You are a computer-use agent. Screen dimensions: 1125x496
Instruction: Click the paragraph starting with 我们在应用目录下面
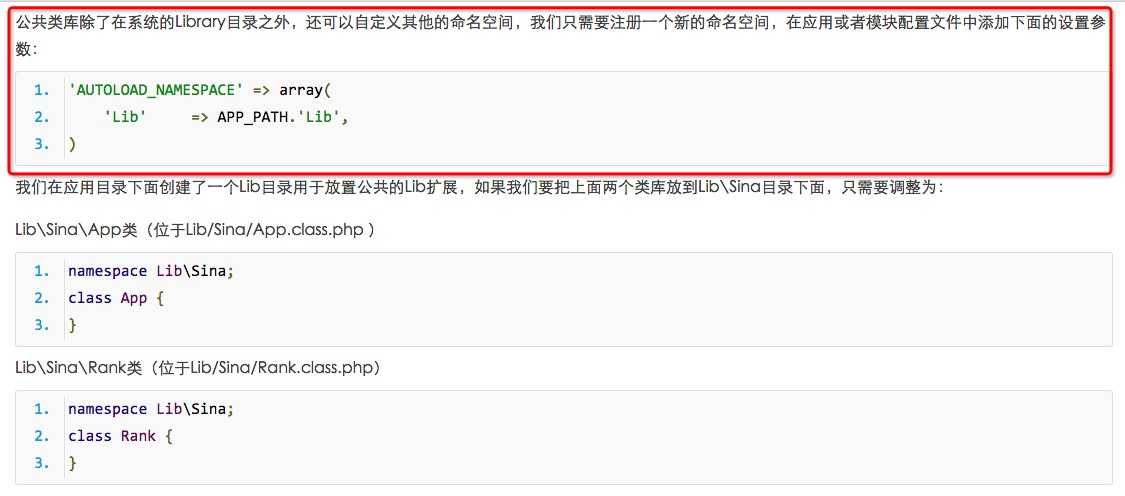[x=478, y=187]
